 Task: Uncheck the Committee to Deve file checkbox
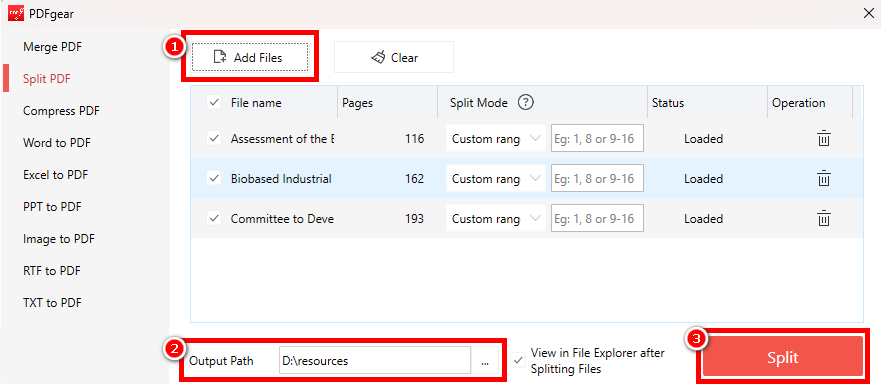[214, 218]
